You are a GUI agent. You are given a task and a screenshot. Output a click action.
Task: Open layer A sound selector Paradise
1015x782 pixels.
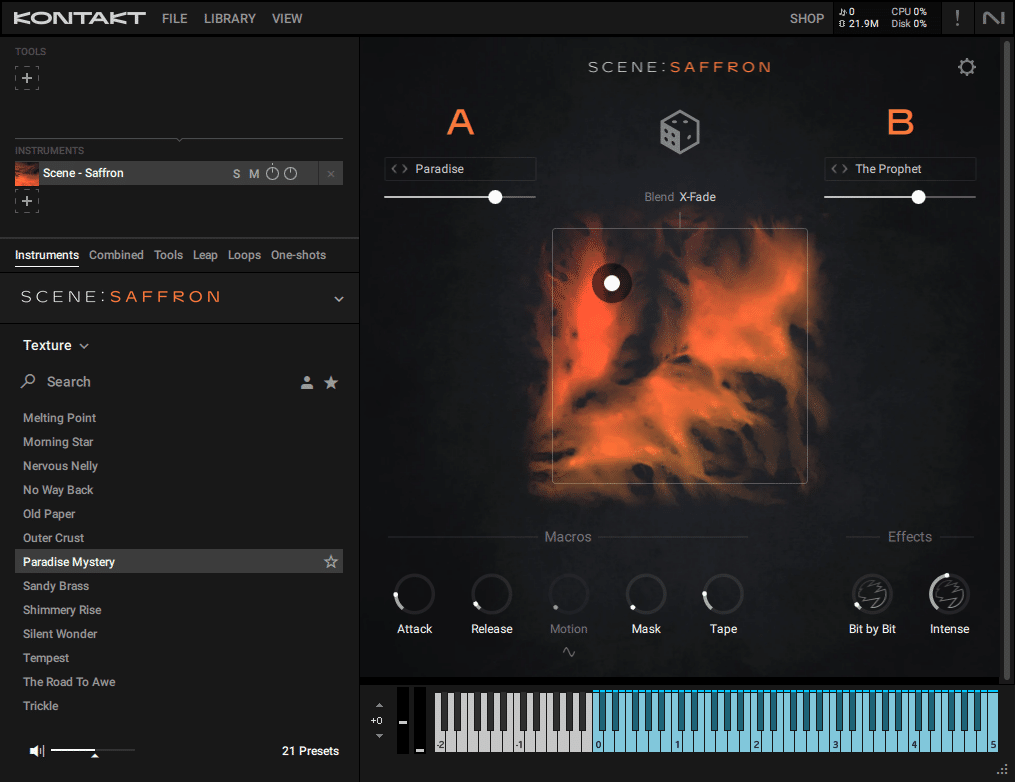460,169
